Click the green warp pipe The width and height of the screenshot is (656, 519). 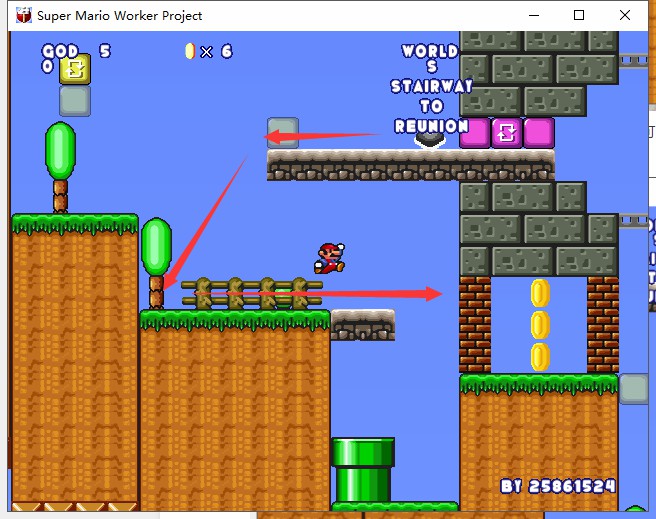pyautogui.click(x=363, y=470)
